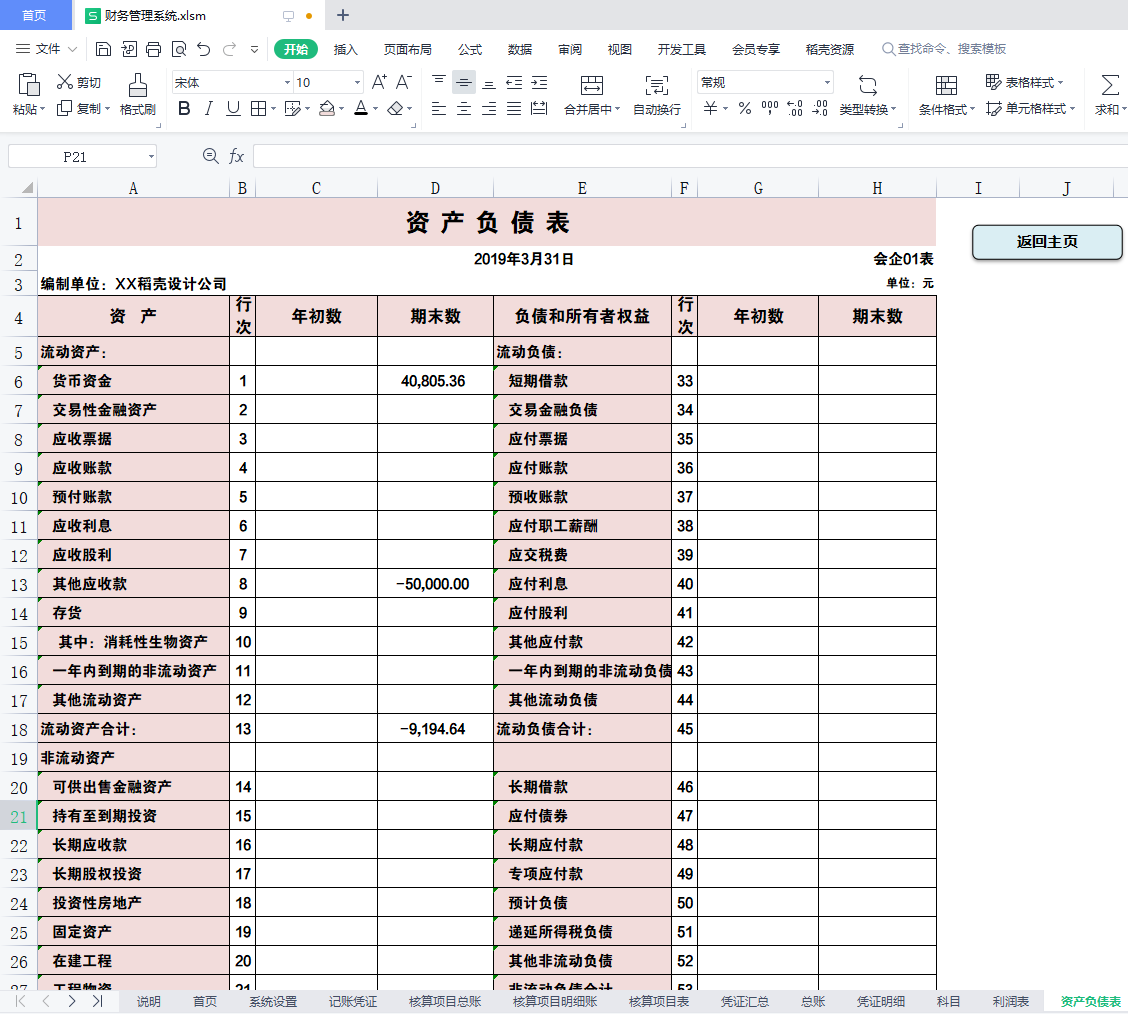Click inside the Name Box showing P21
The image size is (1128, 1014).
[75, 156]
